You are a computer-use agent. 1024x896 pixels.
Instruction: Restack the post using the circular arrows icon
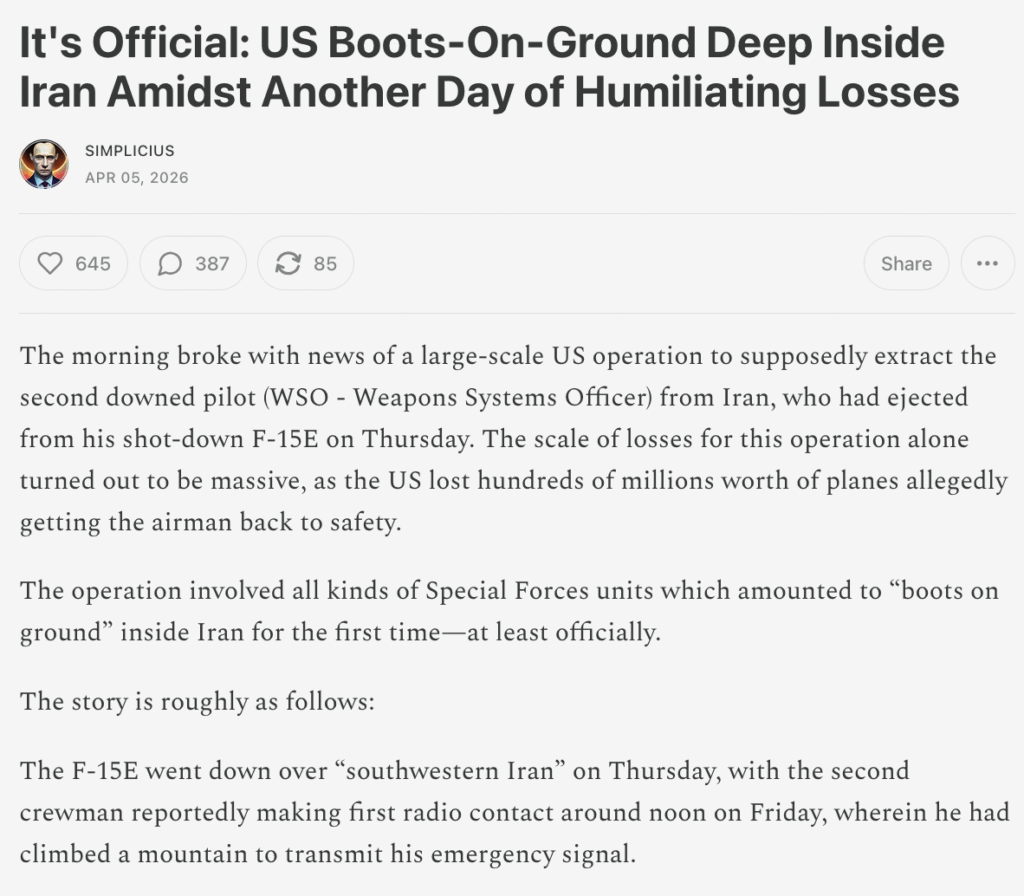[x=288, y=264]
